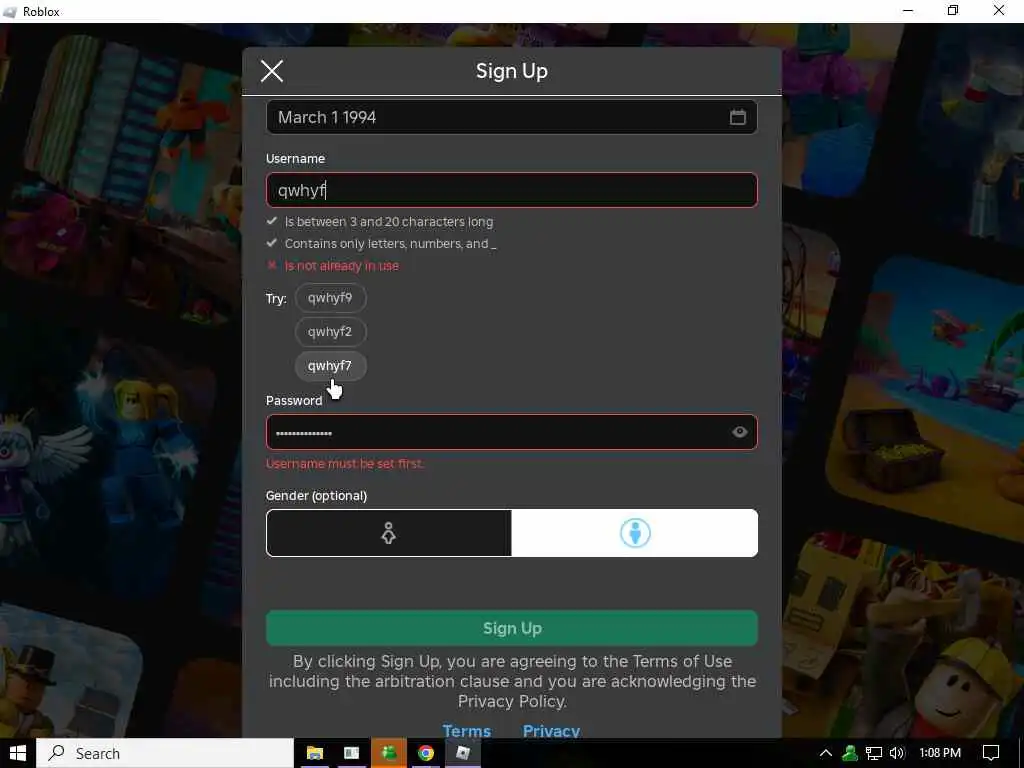Click the 'Is not already in use' error text
1024x768 pixels.
tap(342, 266)
